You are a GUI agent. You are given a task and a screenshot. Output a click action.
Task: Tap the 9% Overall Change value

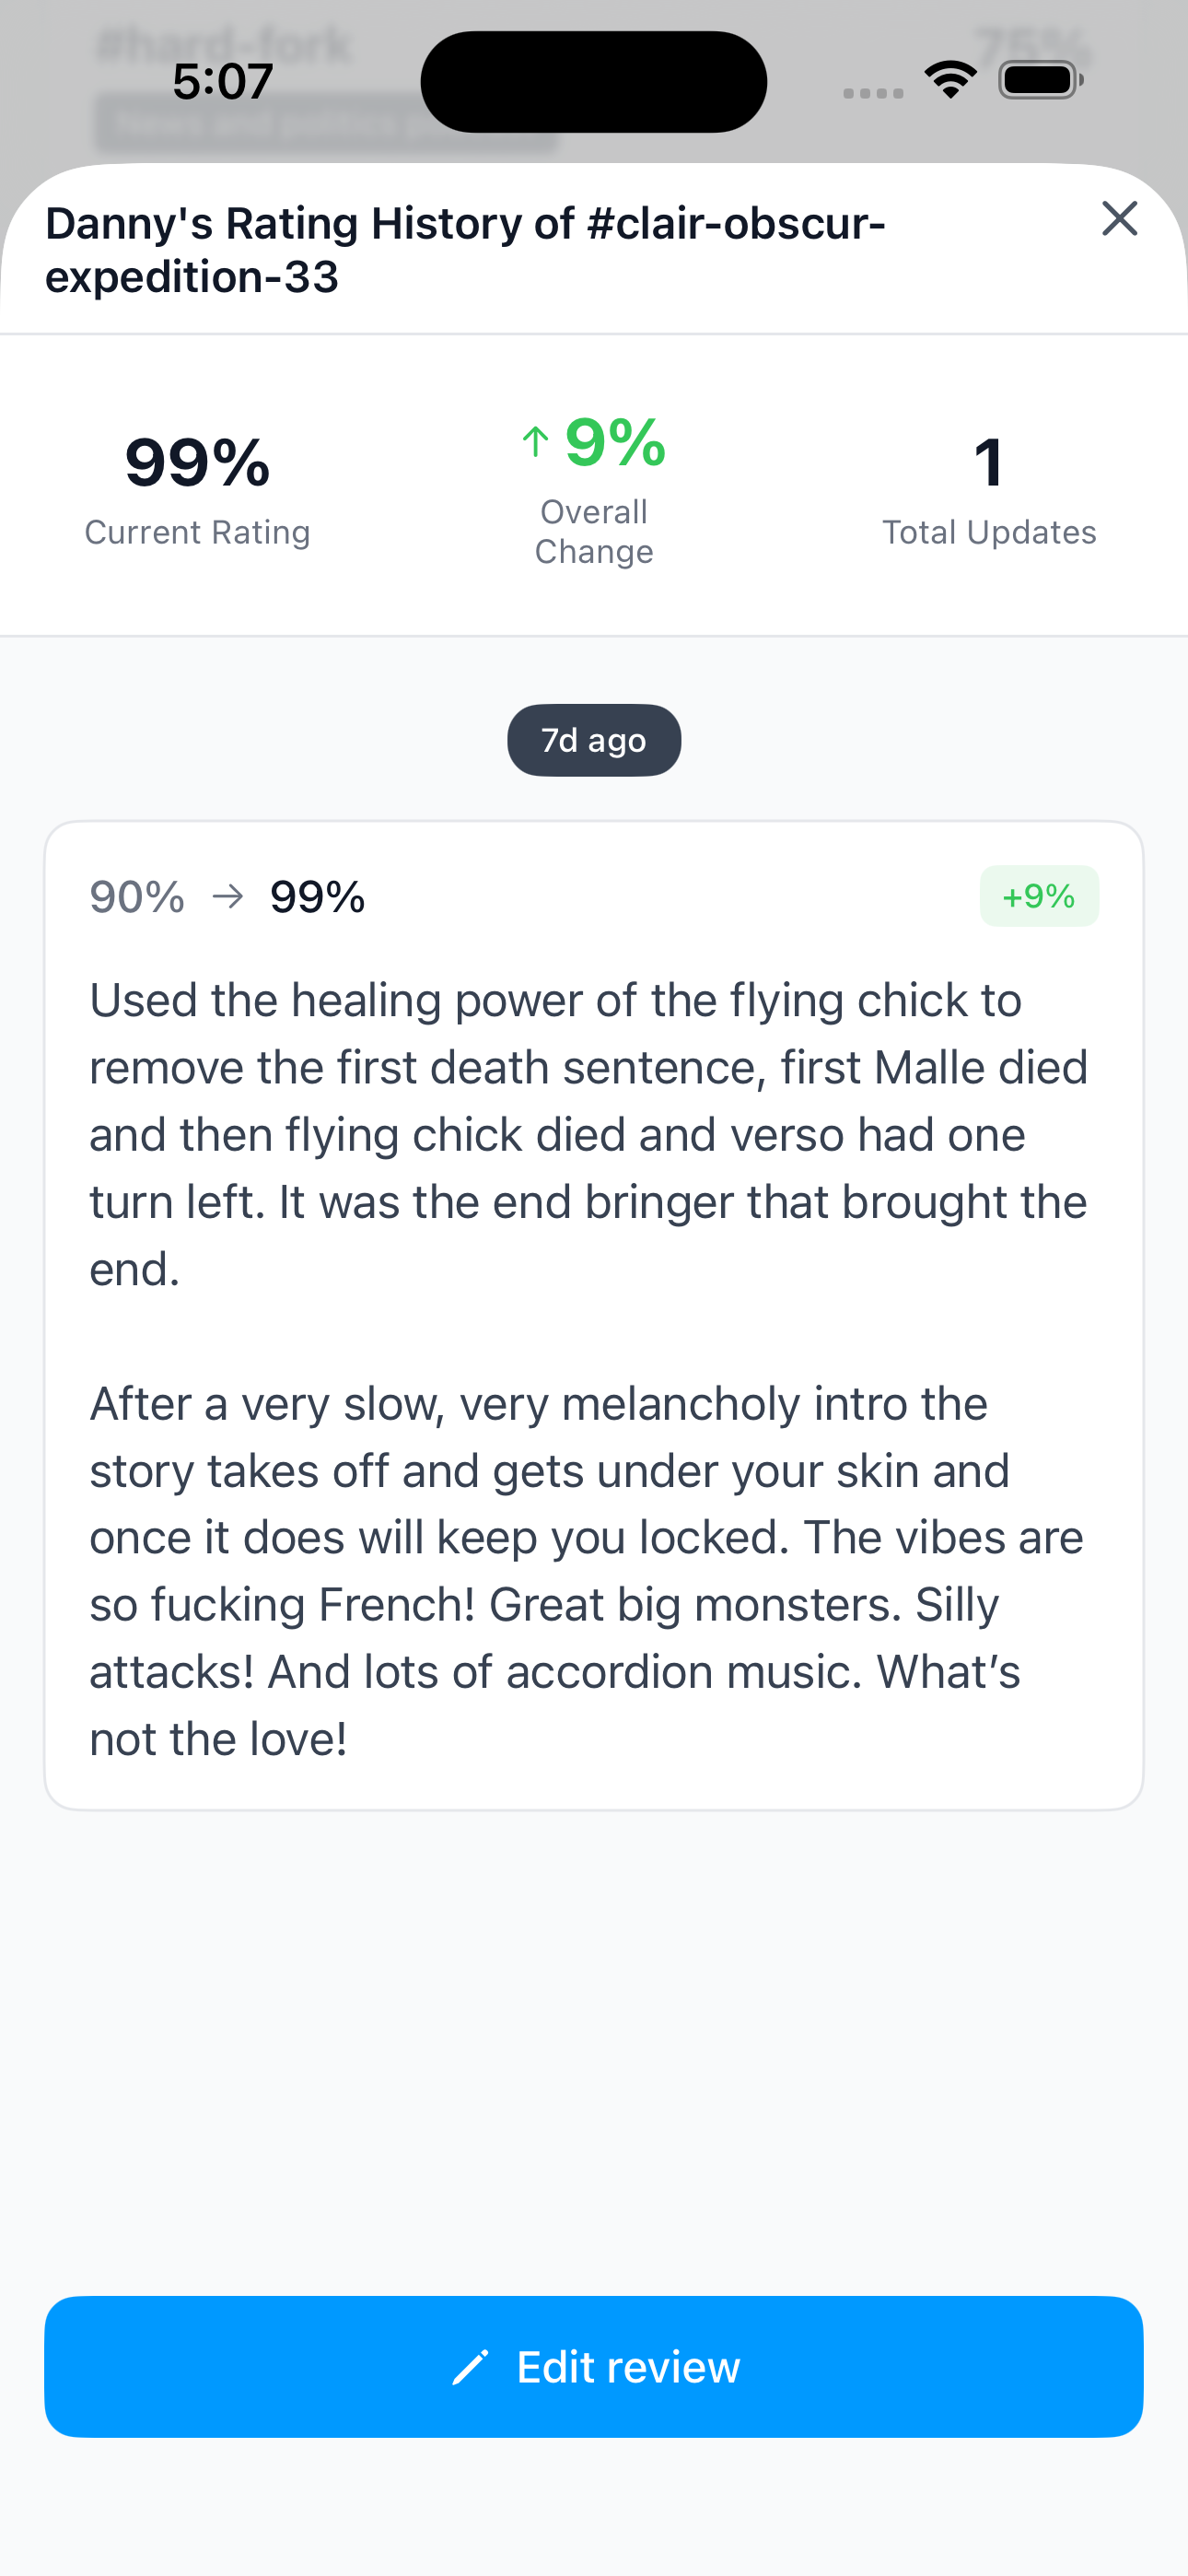tap(615, 441)
